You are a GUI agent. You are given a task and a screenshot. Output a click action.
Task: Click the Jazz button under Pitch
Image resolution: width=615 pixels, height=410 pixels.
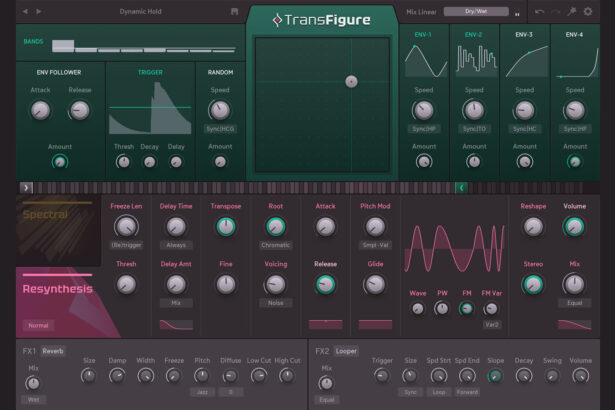202,392
